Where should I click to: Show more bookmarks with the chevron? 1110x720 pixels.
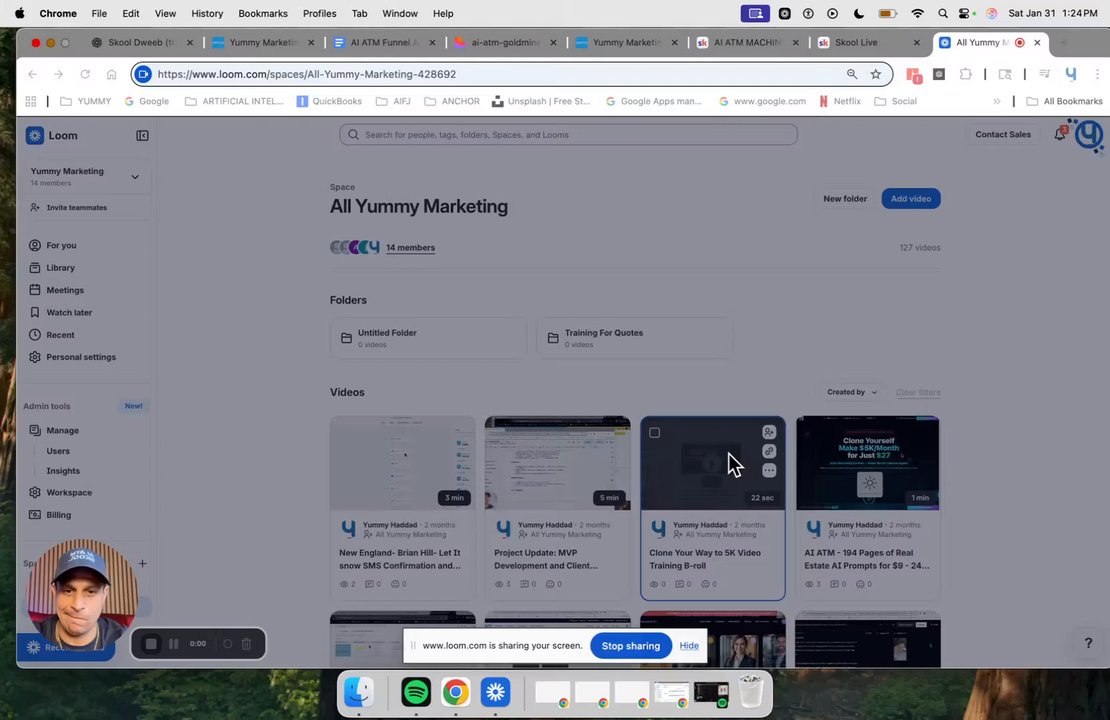tap(997, 101)
